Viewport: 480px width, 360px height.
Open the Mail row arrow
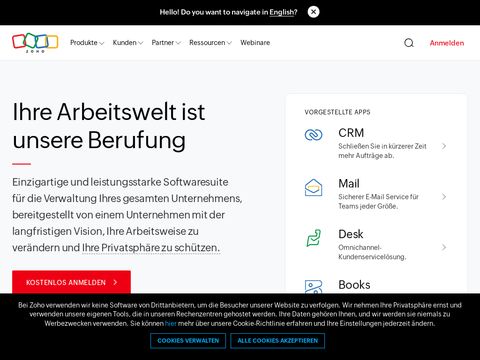tap(444, 197)
